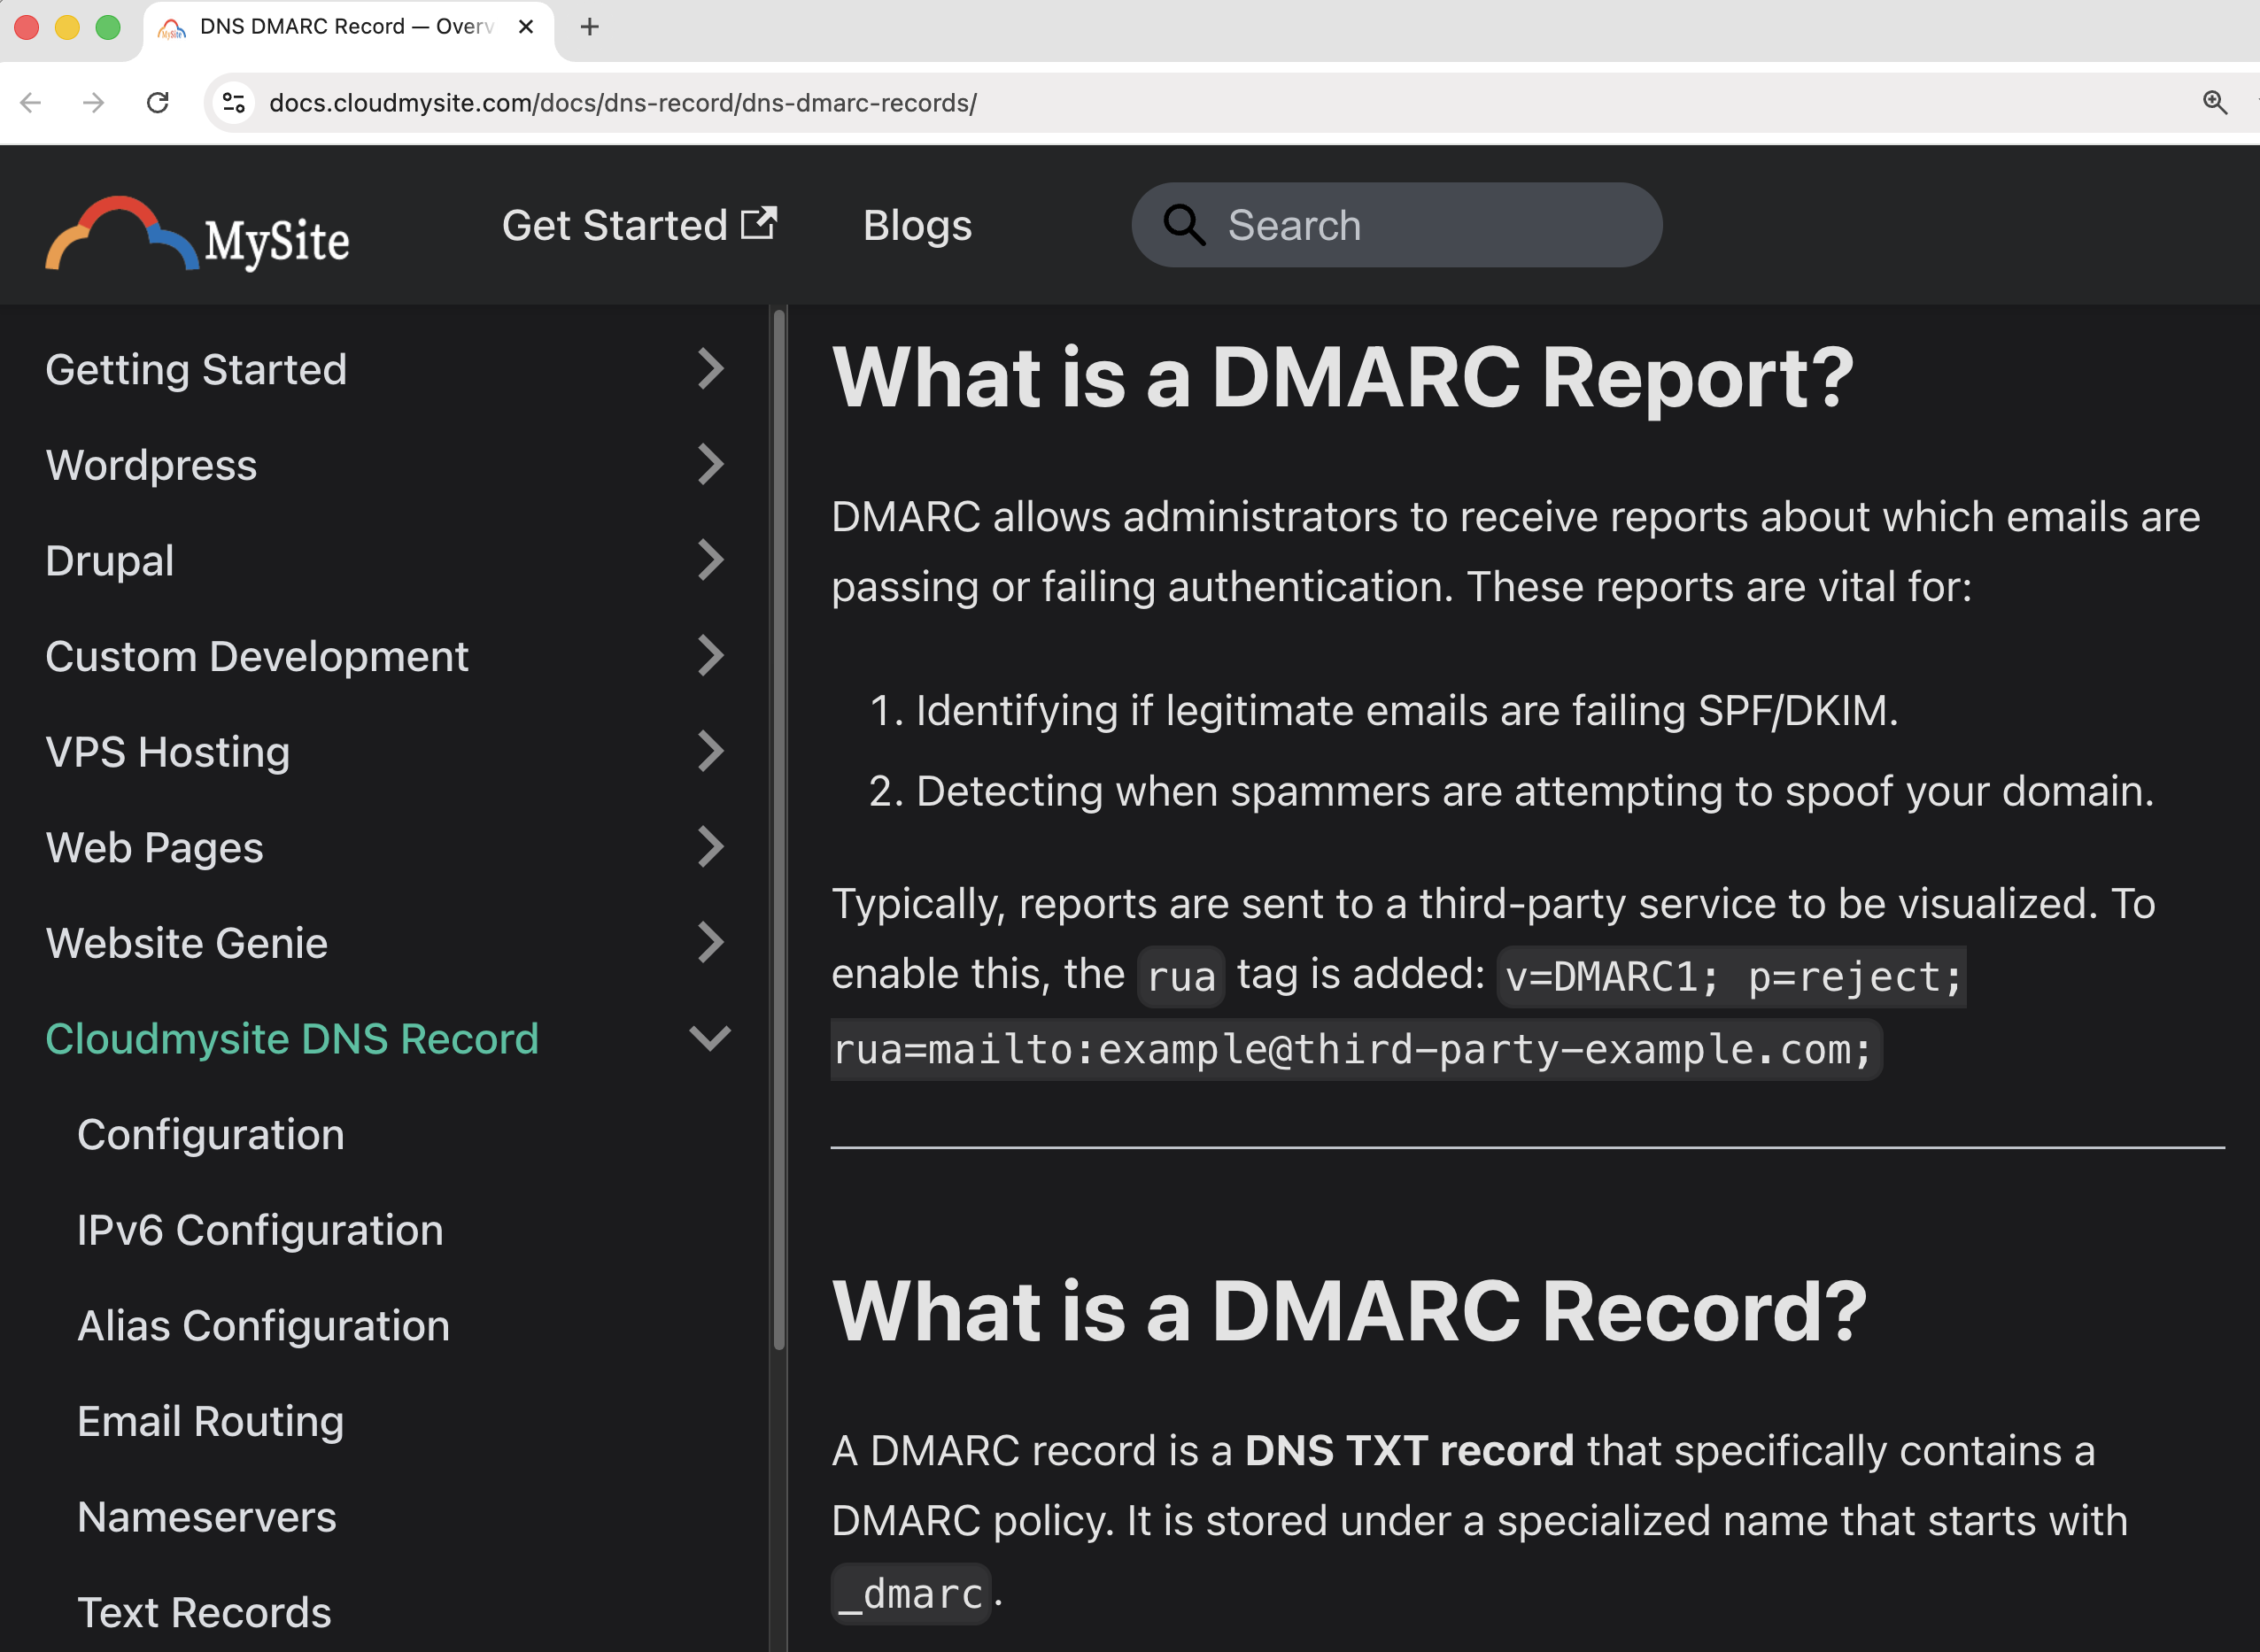Click the 'What is a DMARC Report?' heading
Viewport: 2260px width, 1652px height.
pos(1343,378)
